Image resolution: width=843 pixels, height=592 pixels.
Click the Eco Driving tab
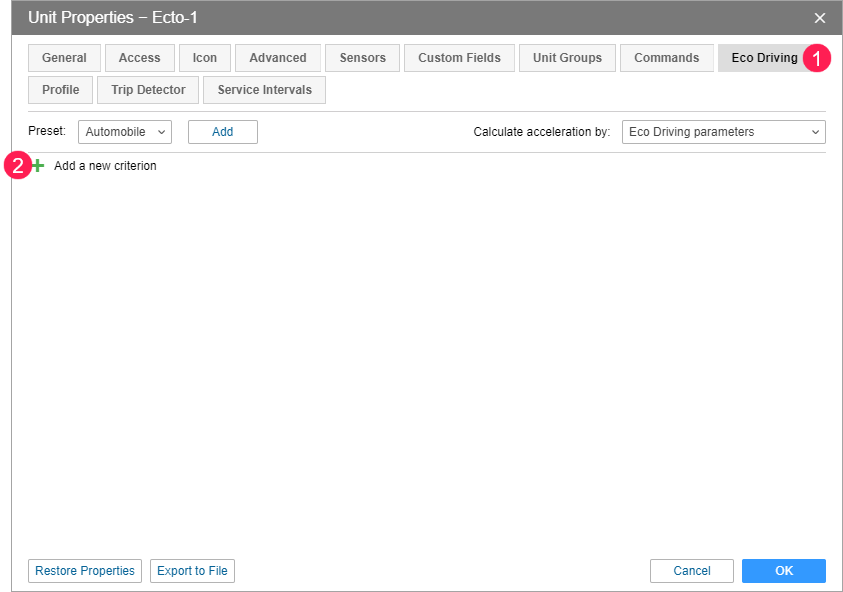[x=764, y=58]
